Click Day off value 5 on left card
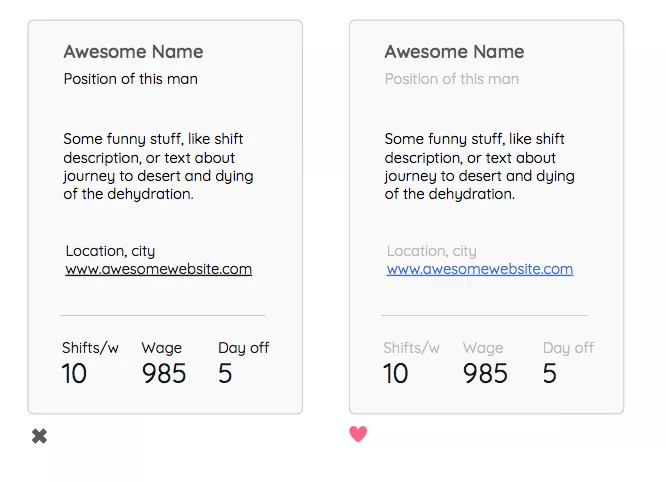This screenshot has width=666, height=482. [x=225, y=374]
